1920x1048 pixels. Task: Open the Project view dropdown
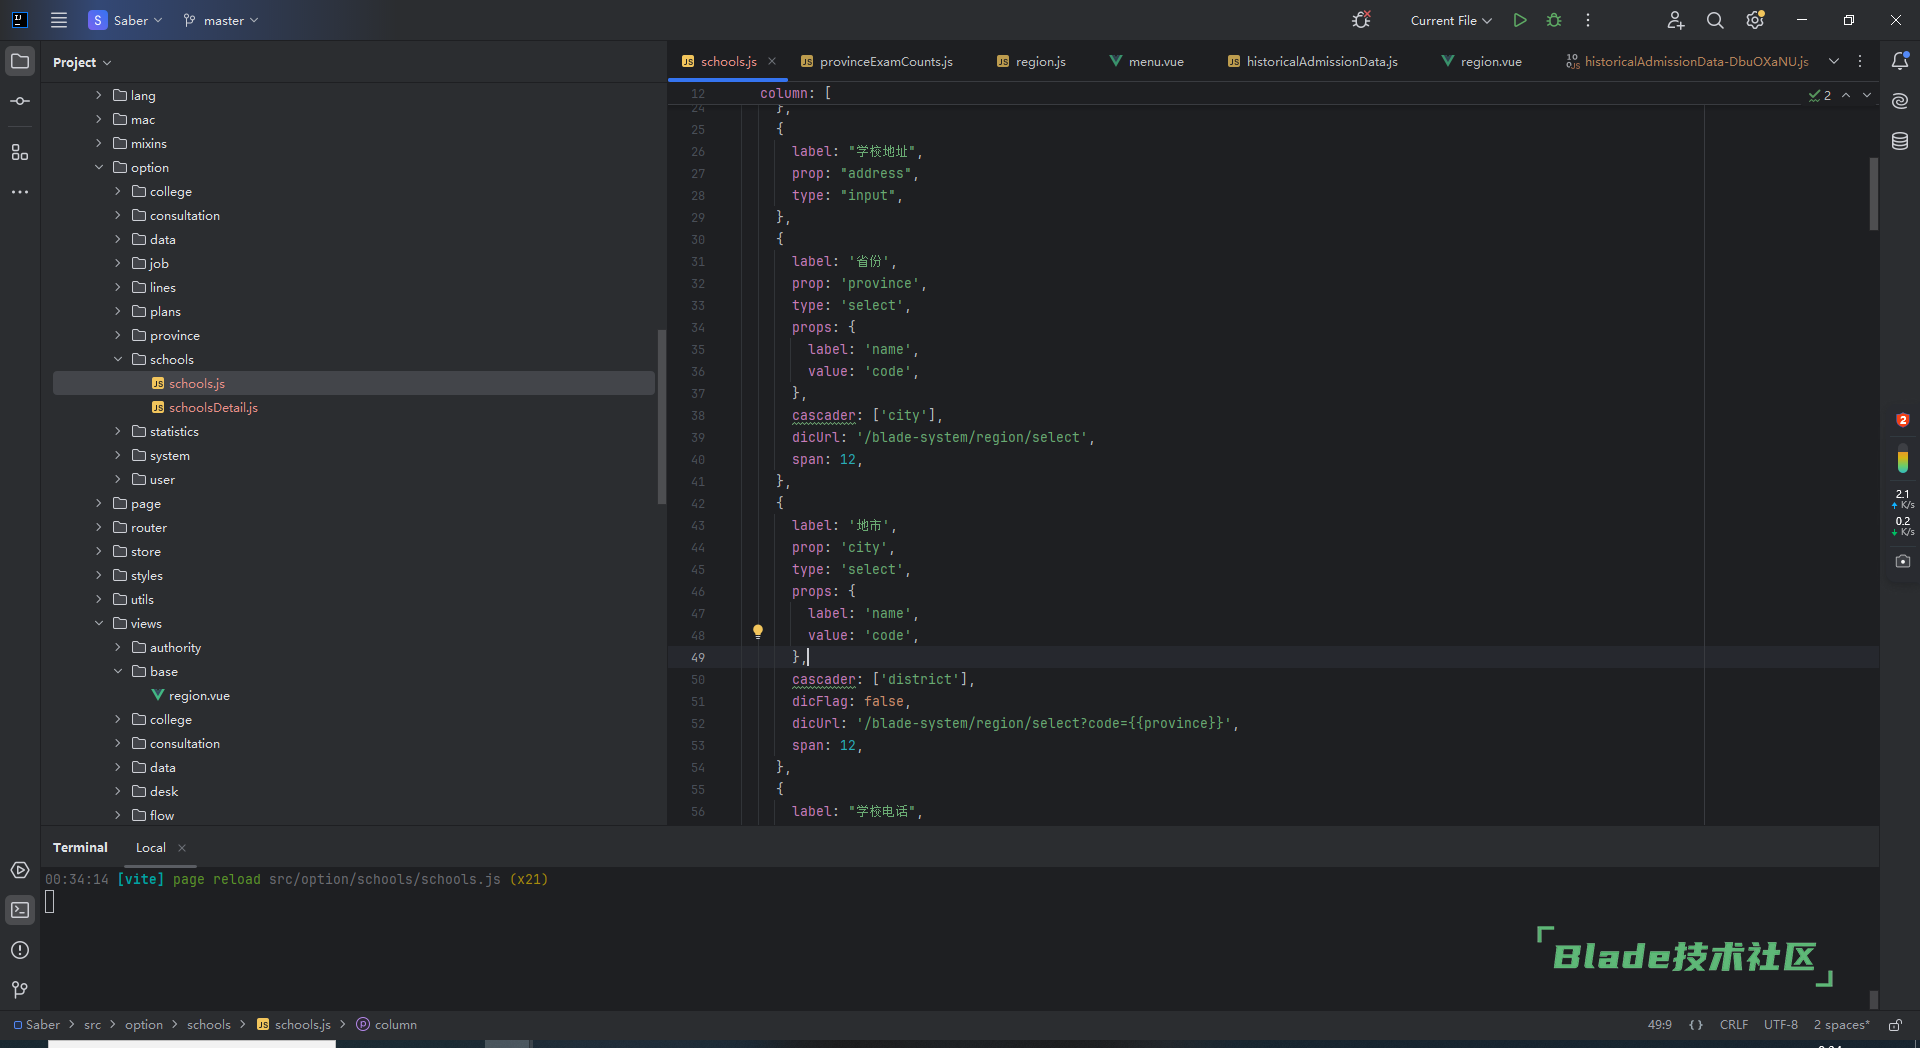[82, 62]
